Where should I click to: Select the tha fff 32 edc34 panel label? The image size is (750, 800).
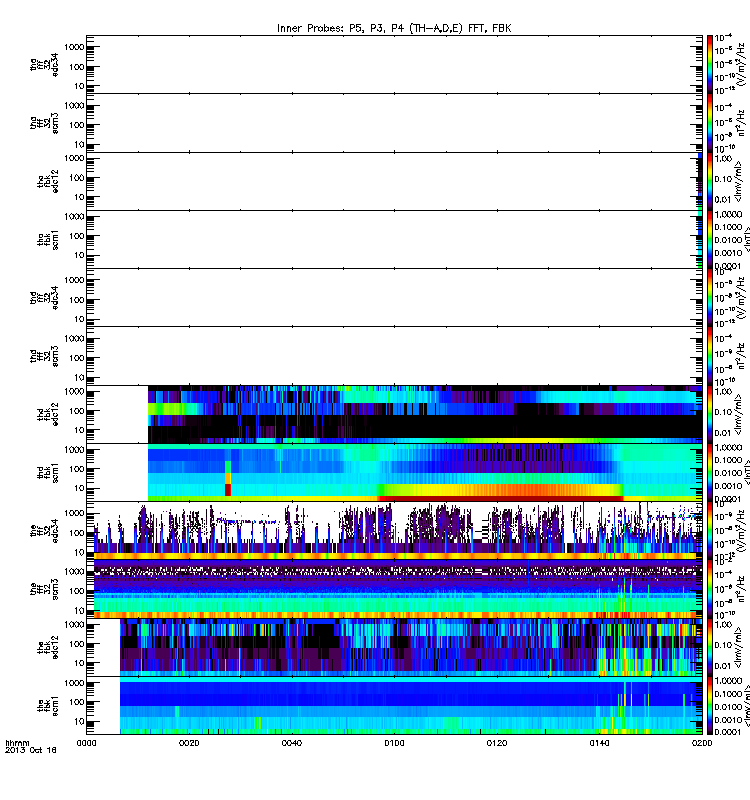pyautogui.click(x=44, y=65)
